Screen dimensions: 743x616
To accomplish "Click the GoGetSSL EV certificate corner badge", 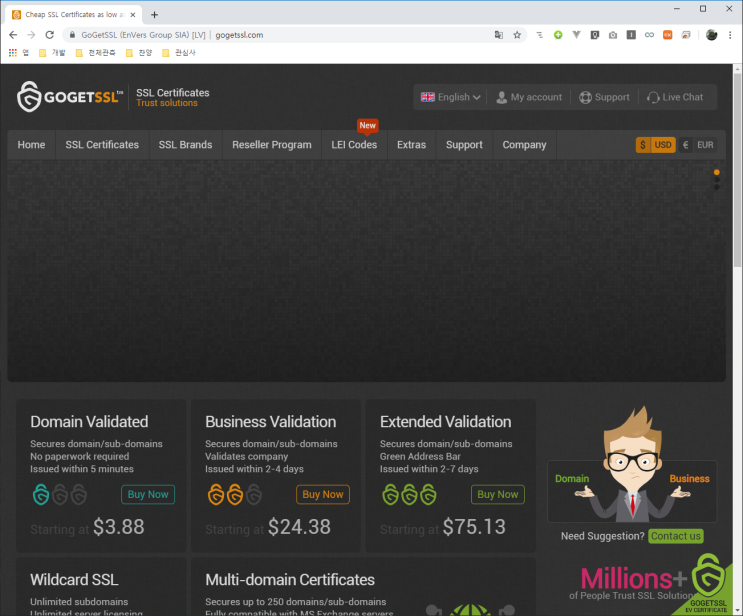I will pyautogui.click(x=707, y=585).
